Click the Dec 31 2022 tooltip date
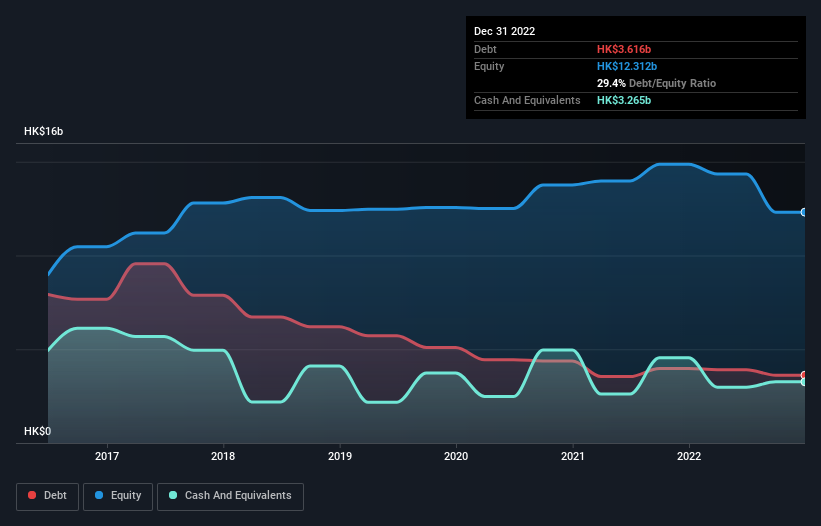The image size is (821, 526). tap(504, 31)
